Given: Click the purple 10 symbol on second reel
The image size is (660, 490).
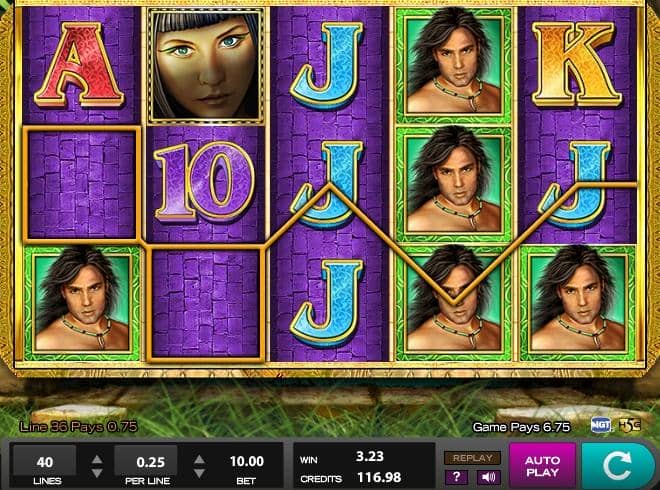Looking at the screenshot, I should tap(205, 182).
